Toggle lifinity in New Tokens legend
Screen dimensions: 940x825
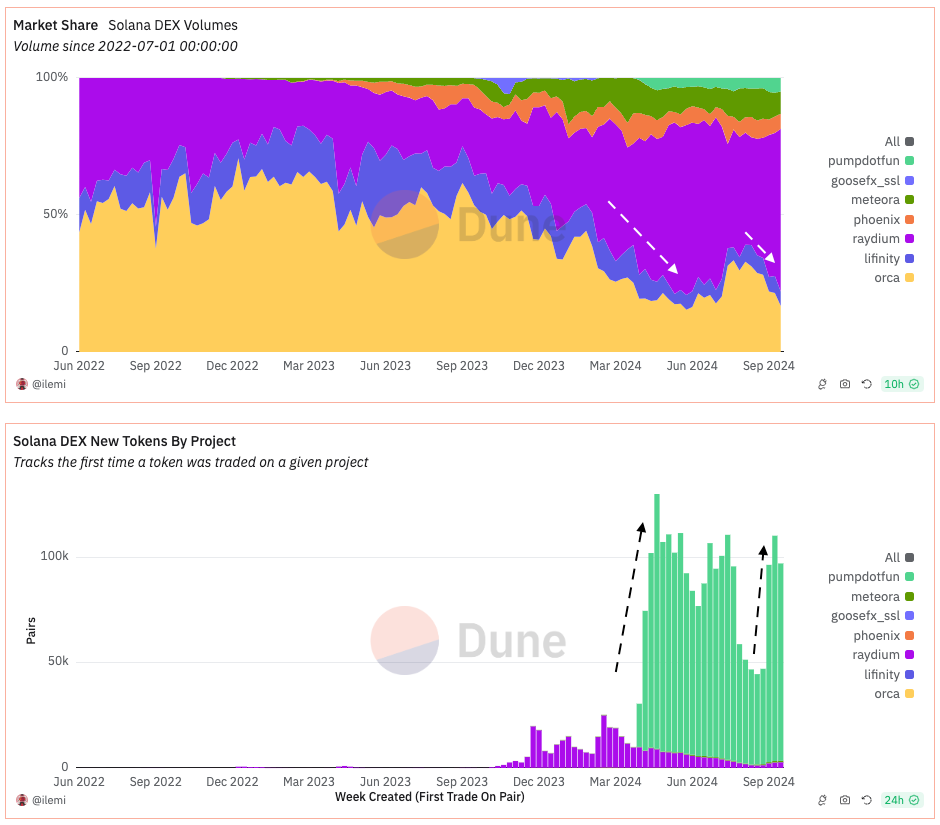click(x=889, y=675)
